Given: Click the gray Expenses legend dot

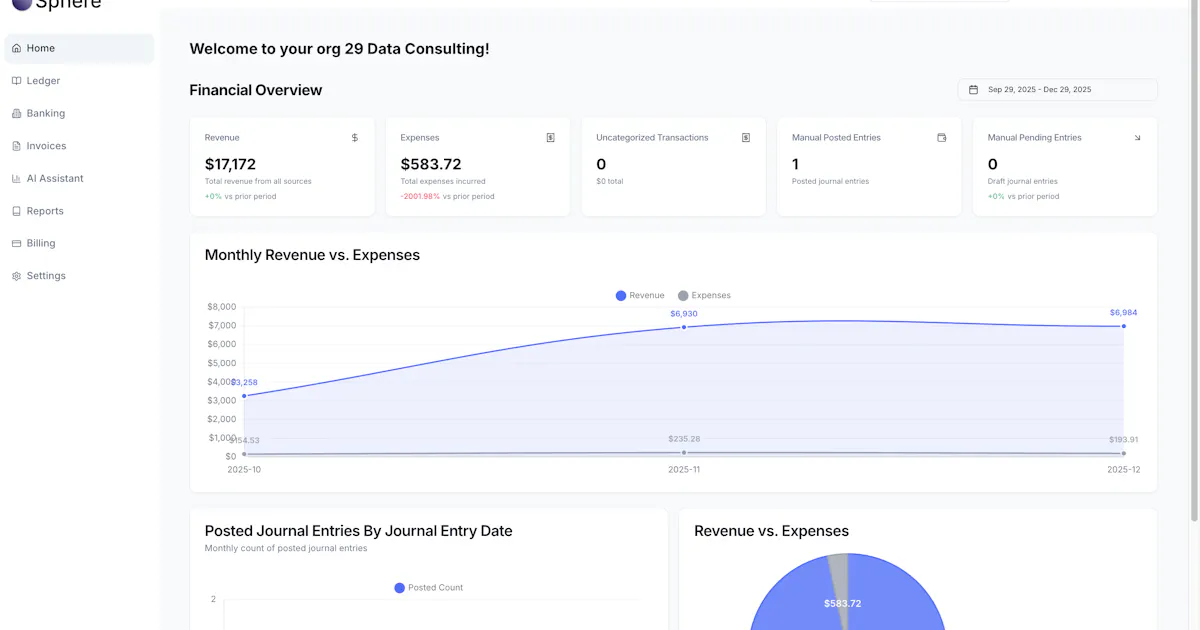Looking at the screenshot, I should click(683, 295).
